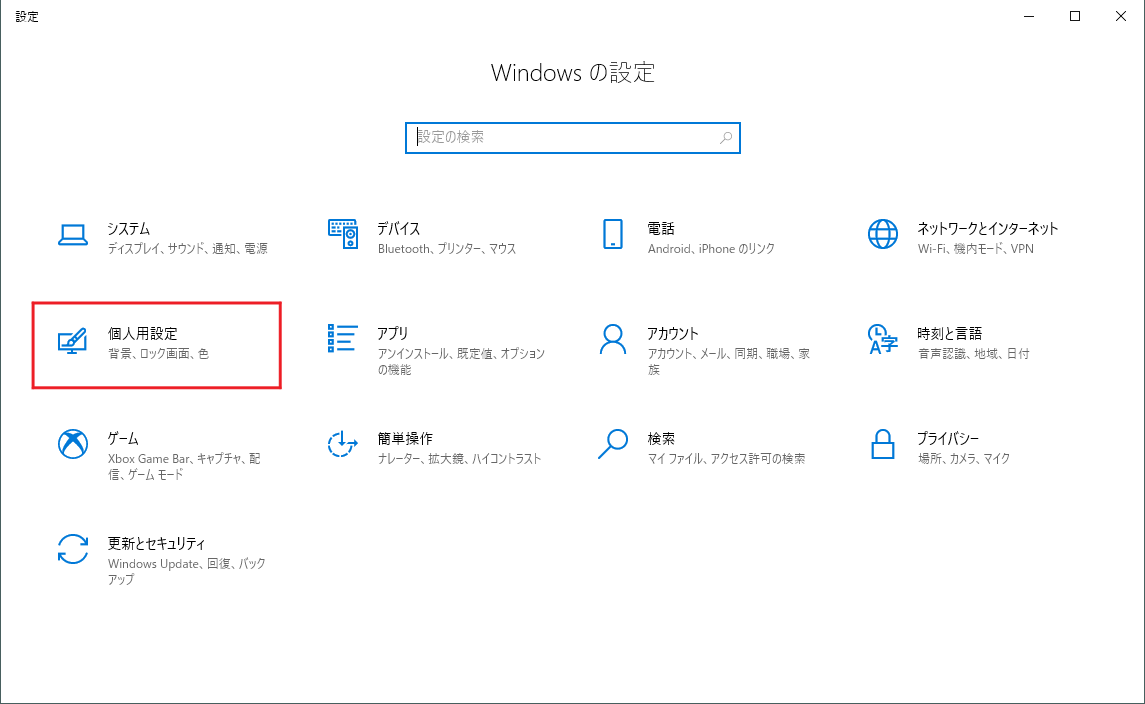Click the ネットワークとインターネット globe icon
Screen dimensions: 1145x704
[883, 234]
